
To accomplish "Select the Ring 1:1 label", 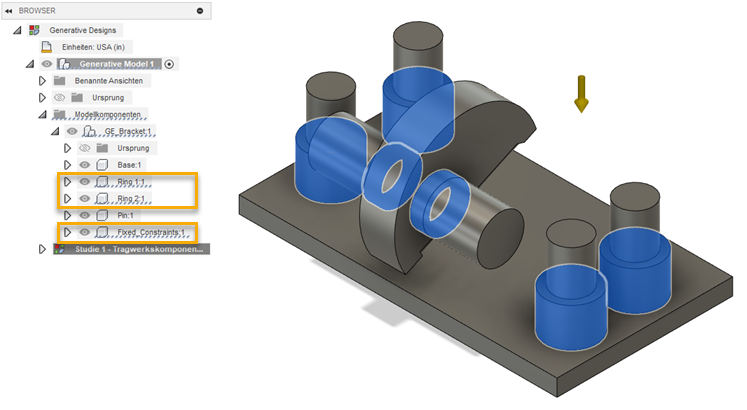I will 131,182.
